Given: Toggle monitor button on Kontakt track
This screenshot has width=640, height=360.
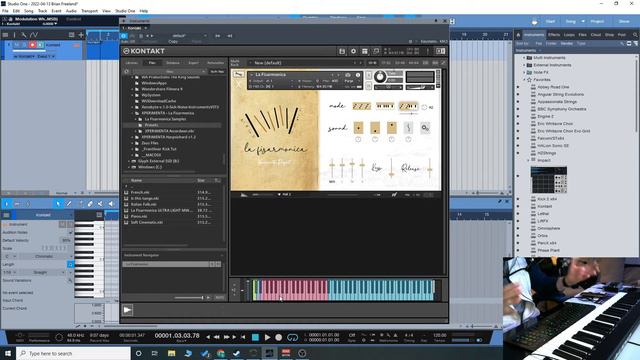Looking at the screenshot, I should [x=40, y=45].
